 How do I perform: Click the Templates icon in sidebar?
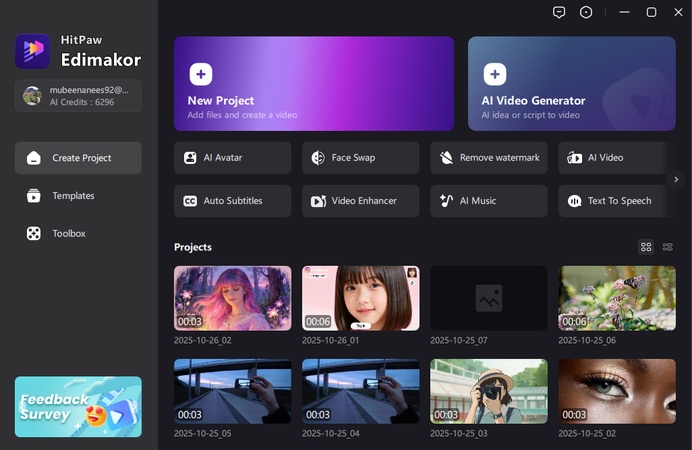[x=33, y=196]
